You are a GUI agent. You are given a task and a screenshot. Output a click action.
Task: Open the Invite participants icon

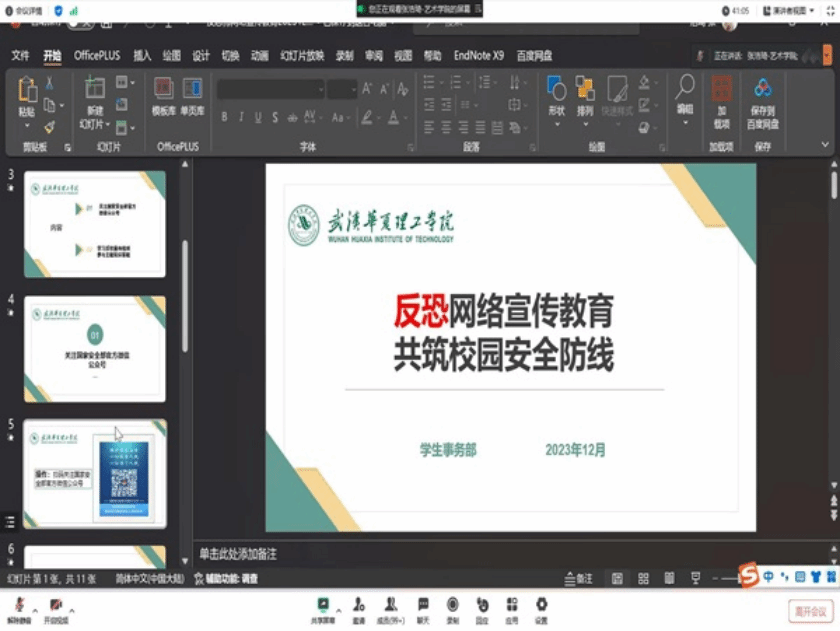[x=358, y=604]
